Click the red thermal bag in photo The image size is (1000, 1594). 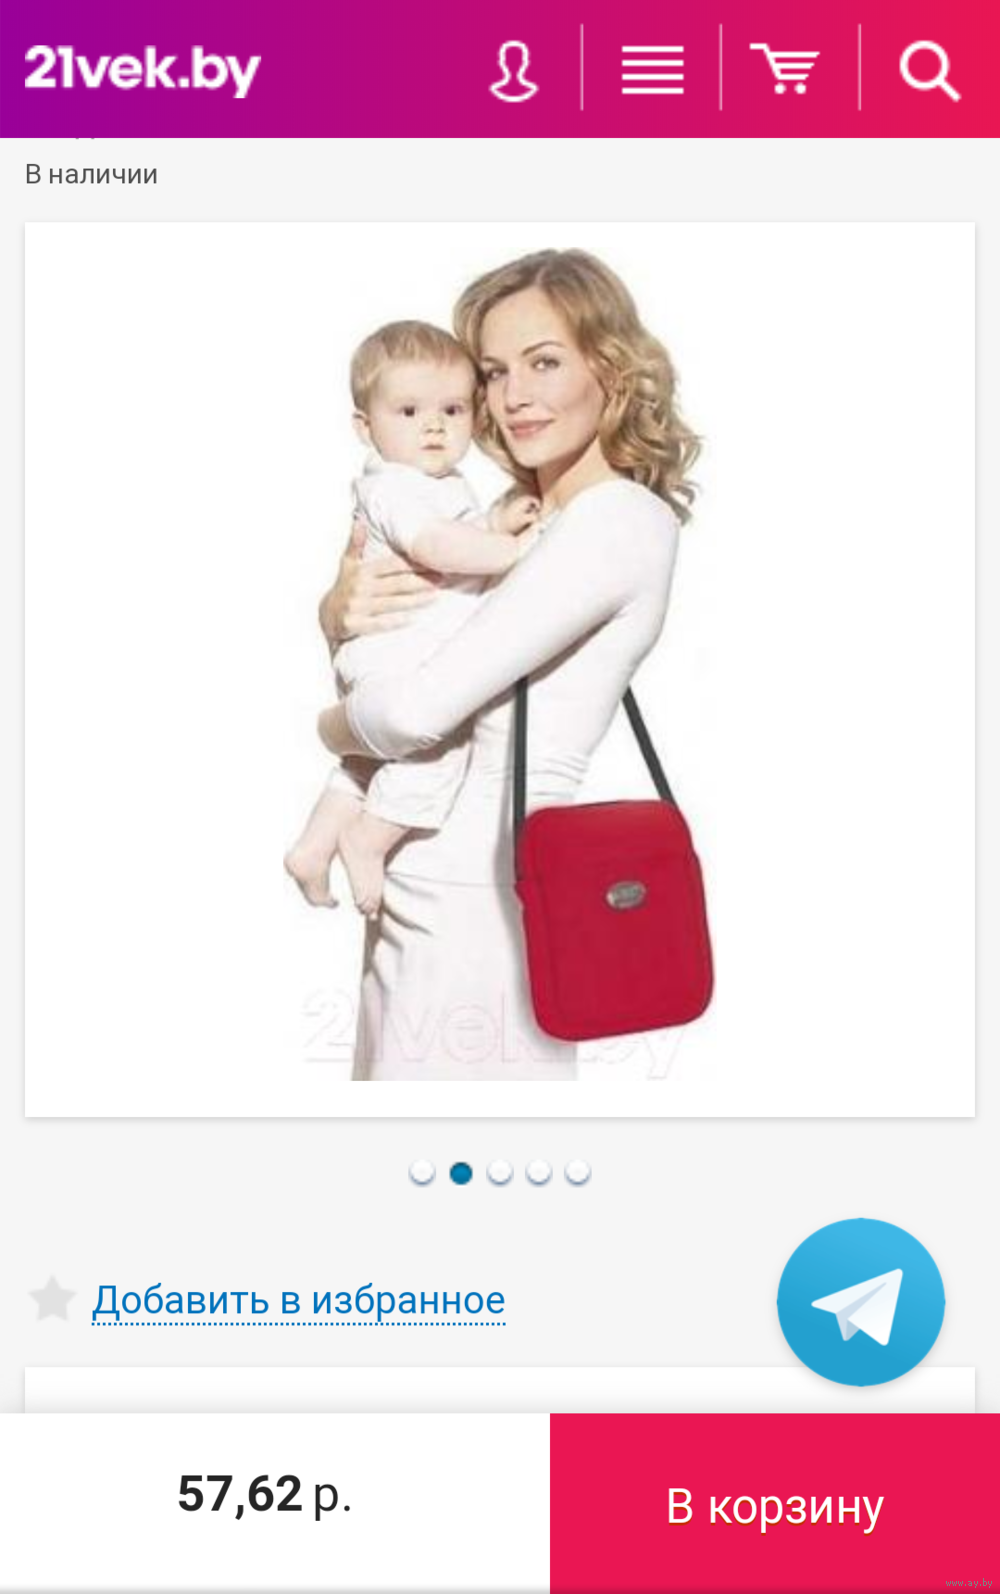[614, 920]
